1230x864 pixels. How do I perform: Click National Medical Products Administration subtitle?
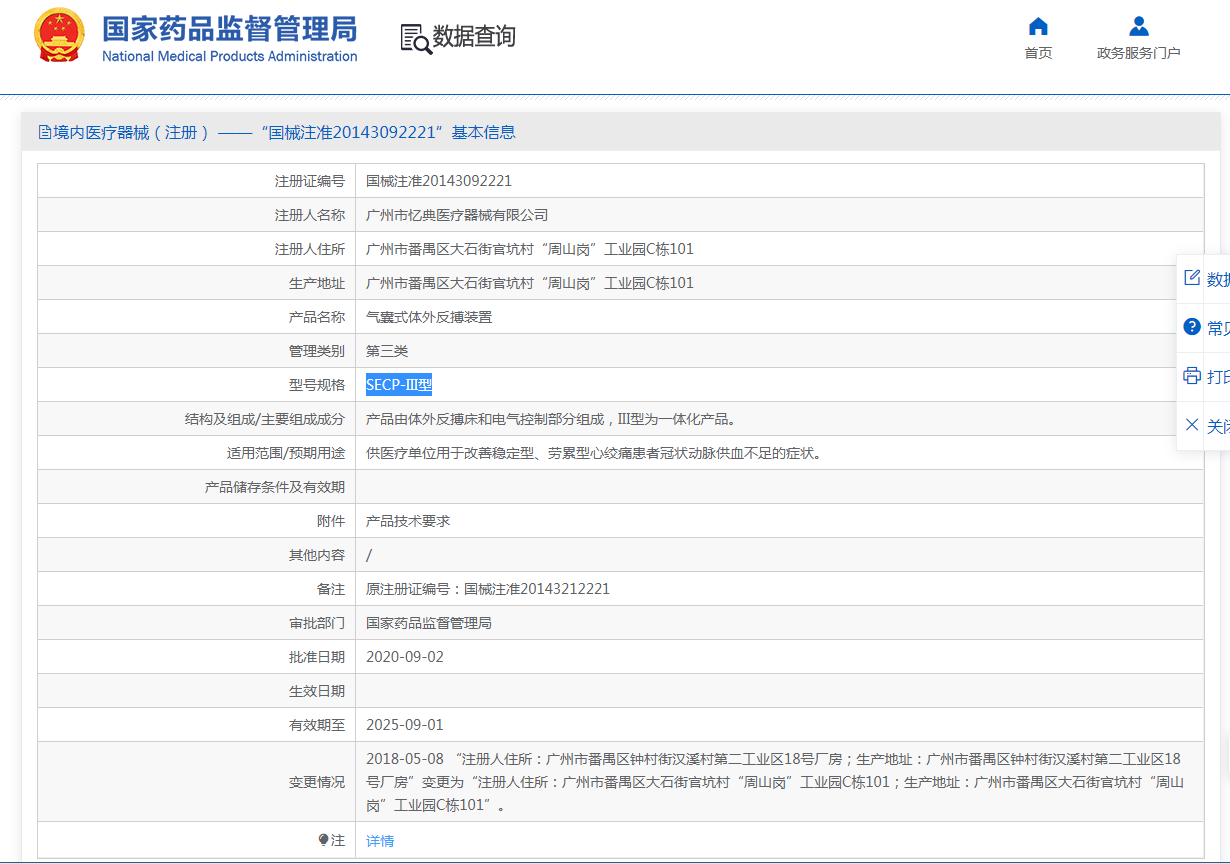click(229, 56)
